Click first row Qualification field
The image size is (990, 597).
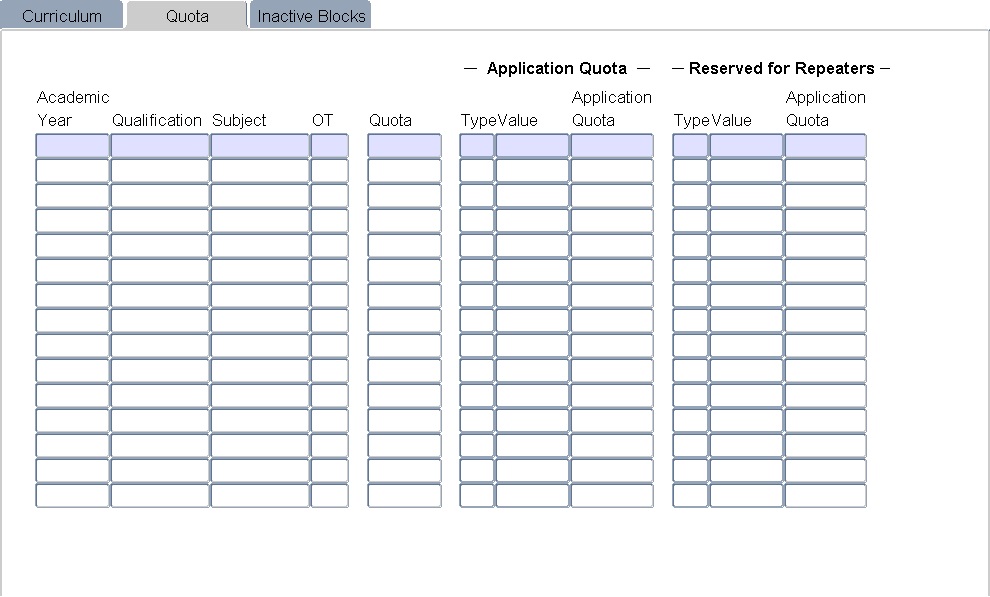160,146
